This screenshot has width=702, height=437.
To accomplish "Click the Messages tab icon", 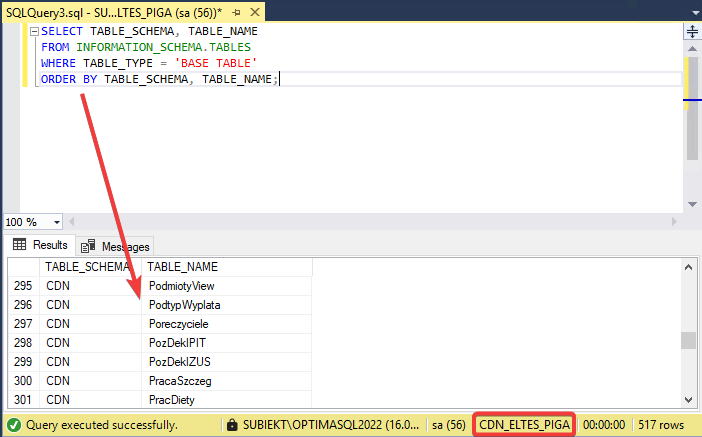I will (88, 246).
